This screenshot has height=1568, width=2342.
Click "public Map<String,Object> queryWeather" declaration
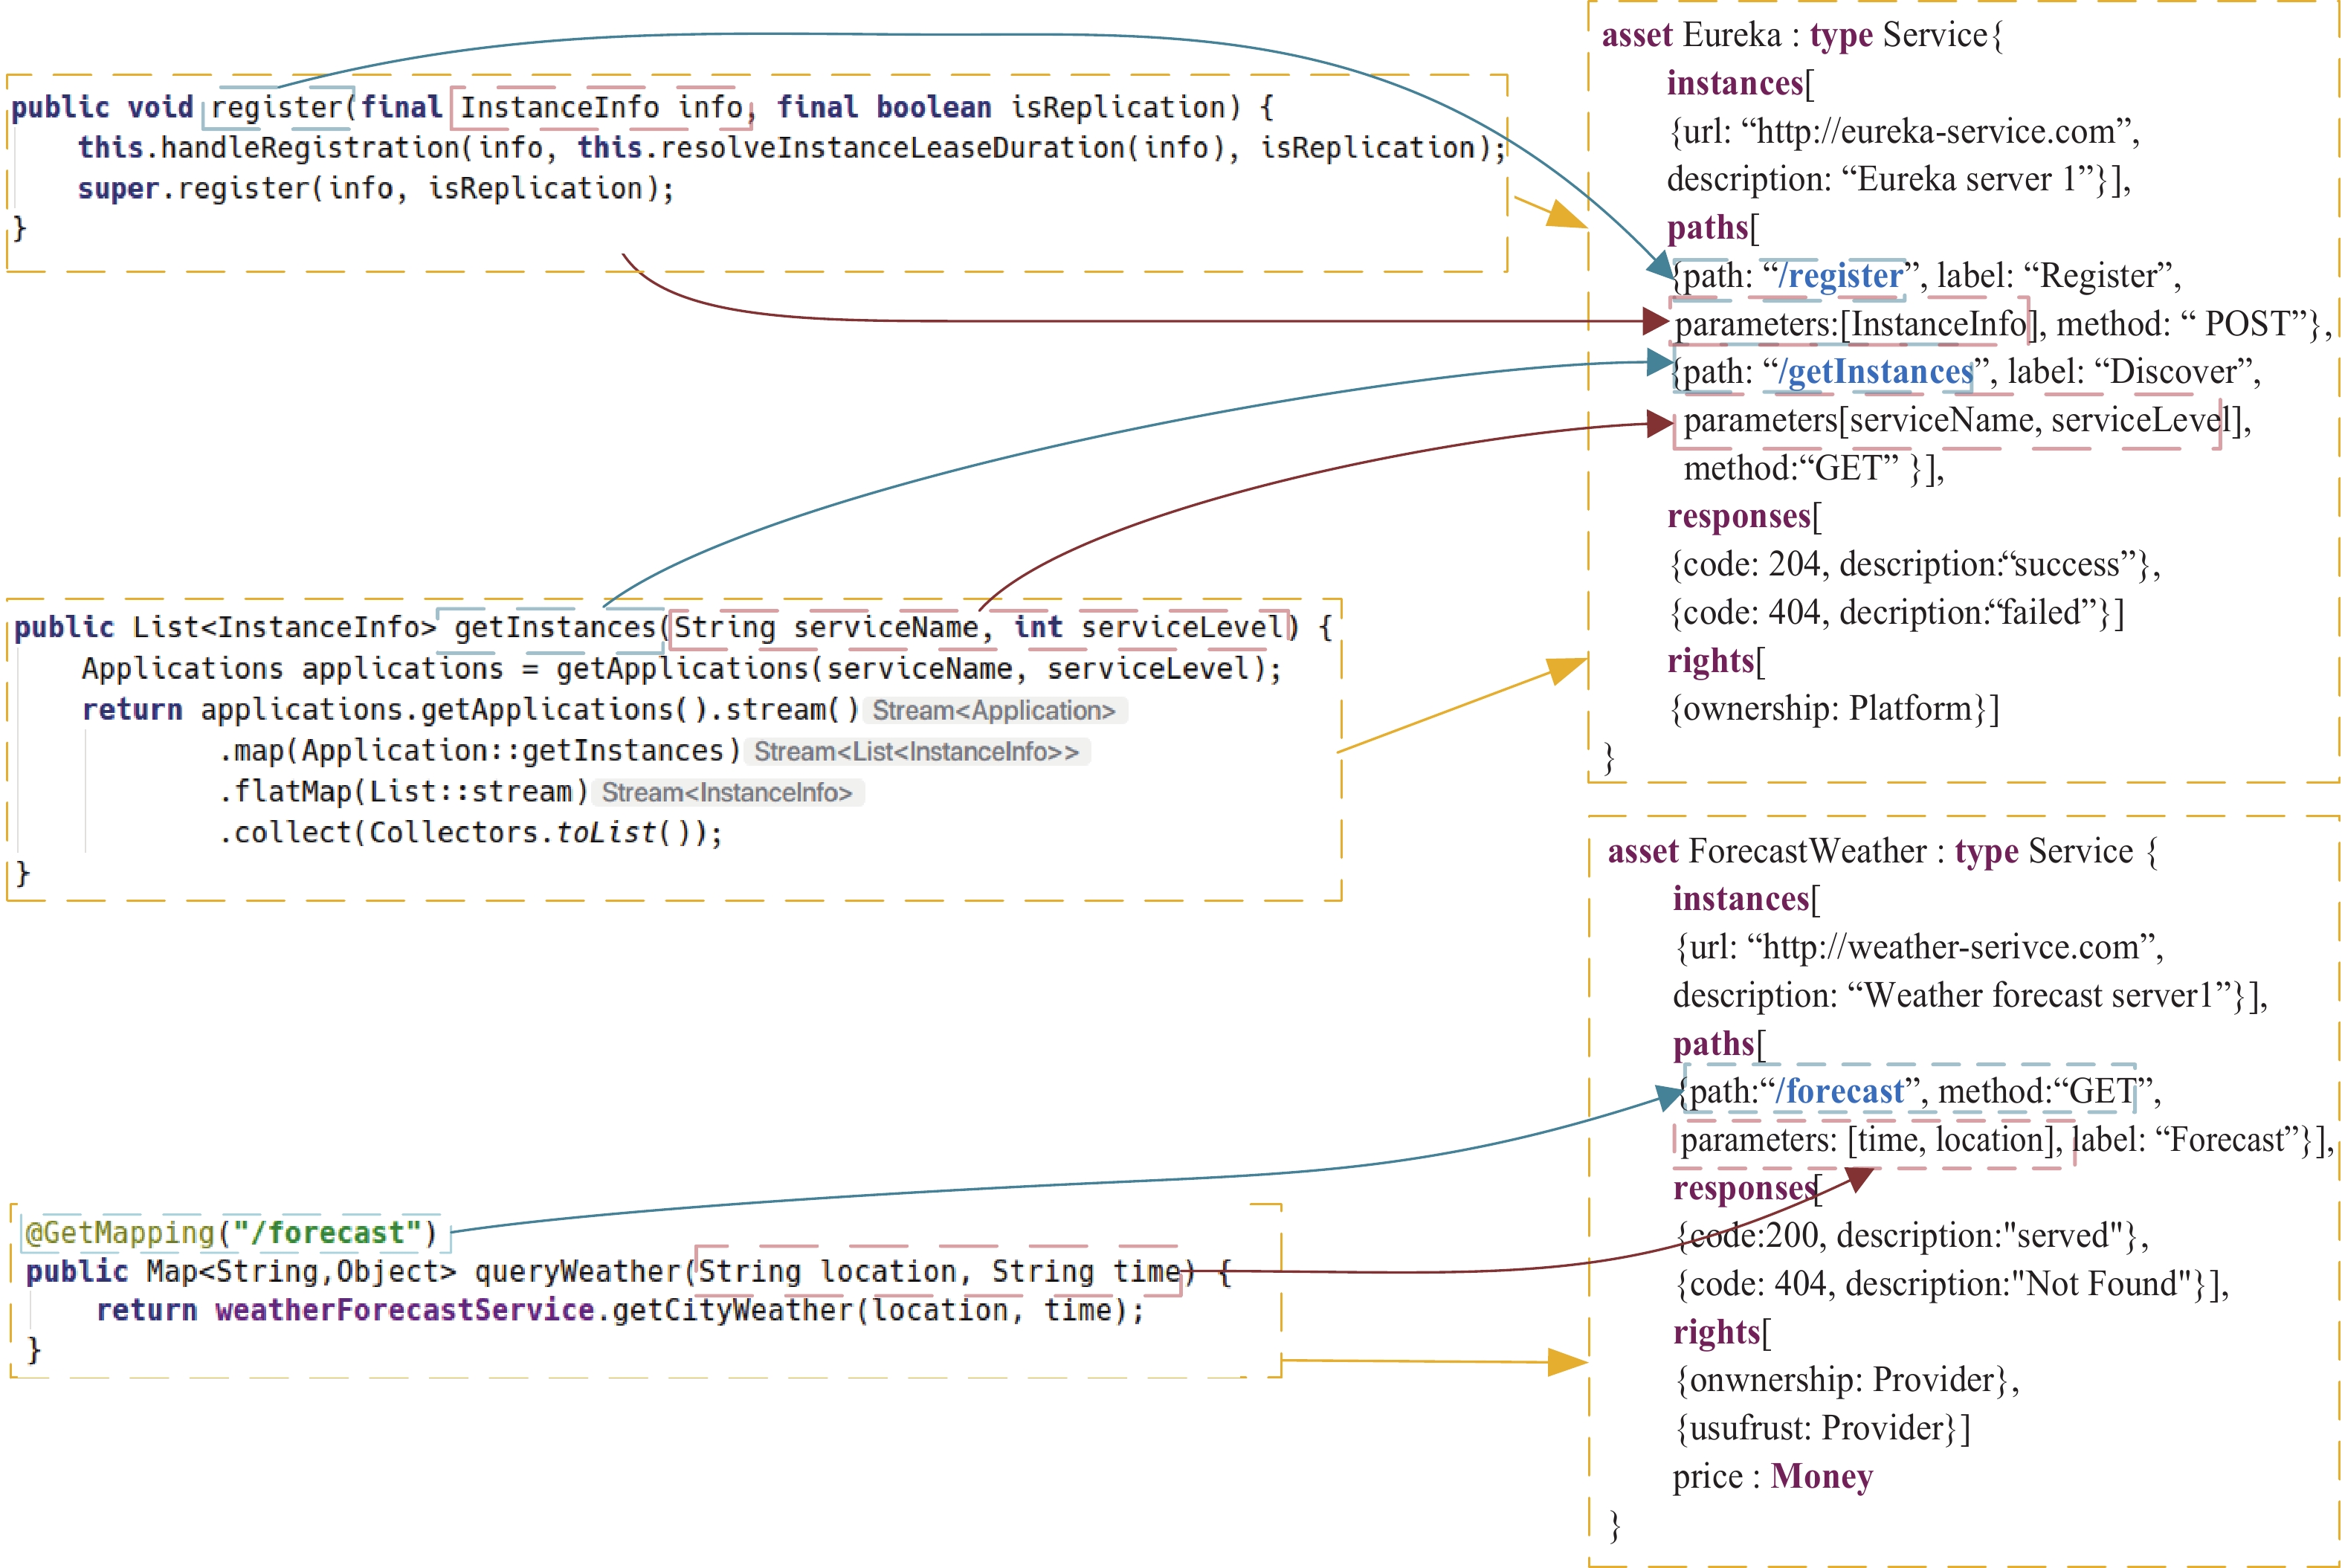353,1271
